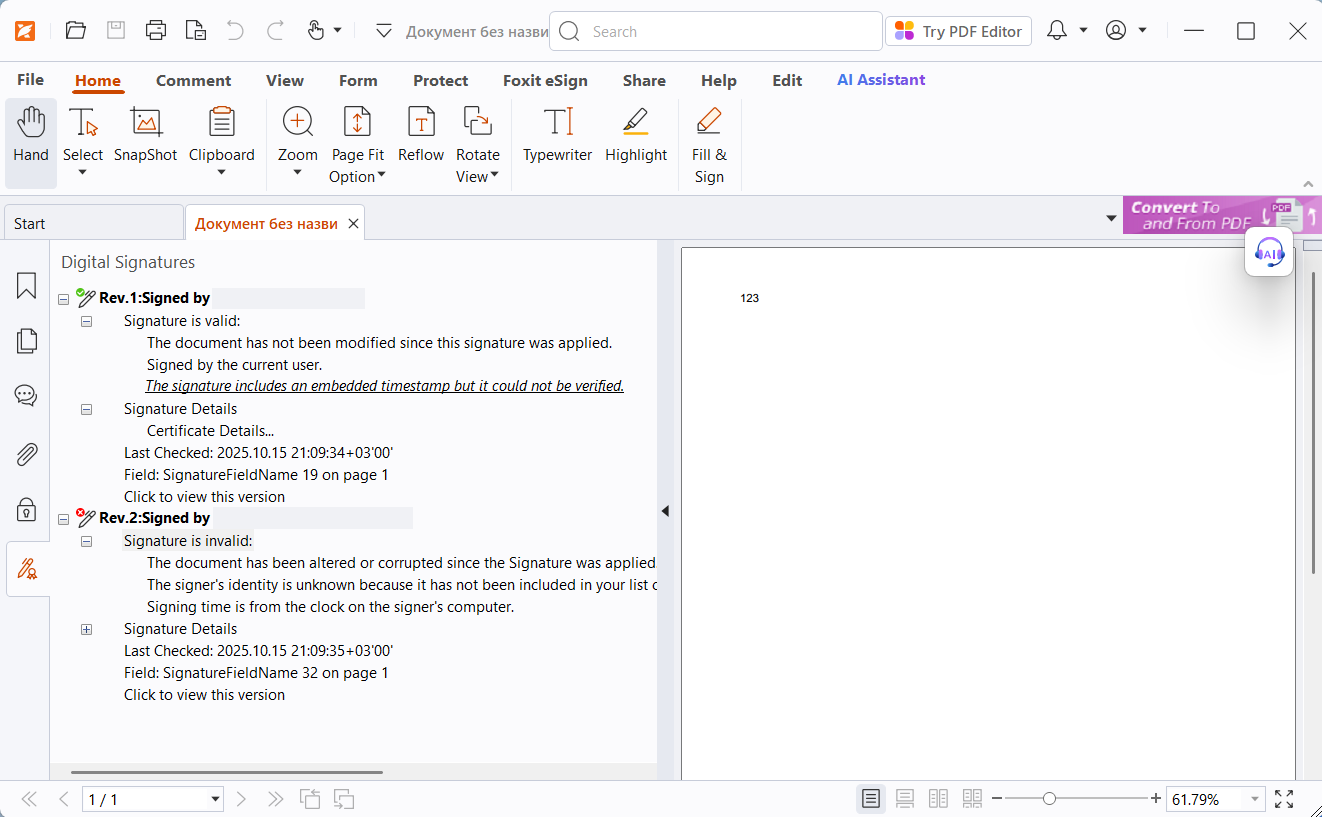The height and width of the screenshot is (817, 1322).
Task: Select the Typewriter tool
Action: (557, 135)
